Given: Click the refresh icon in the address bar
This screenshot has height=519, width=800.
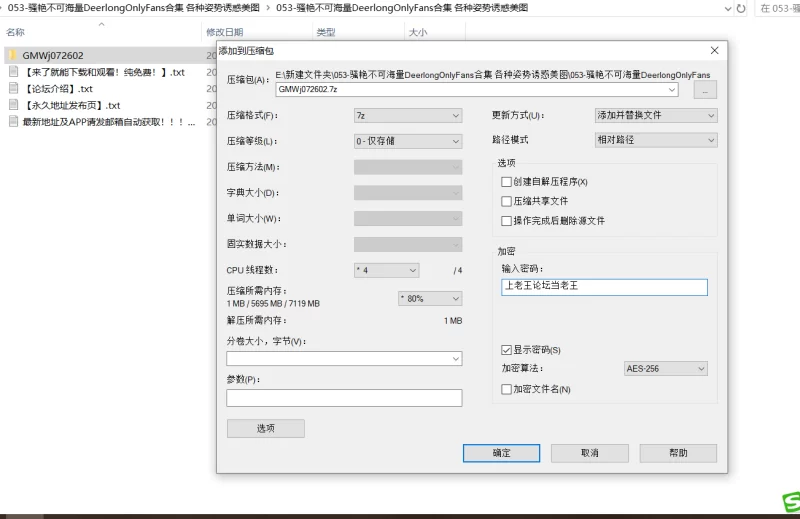Looking at the screenshot, I should click(741, 8).
